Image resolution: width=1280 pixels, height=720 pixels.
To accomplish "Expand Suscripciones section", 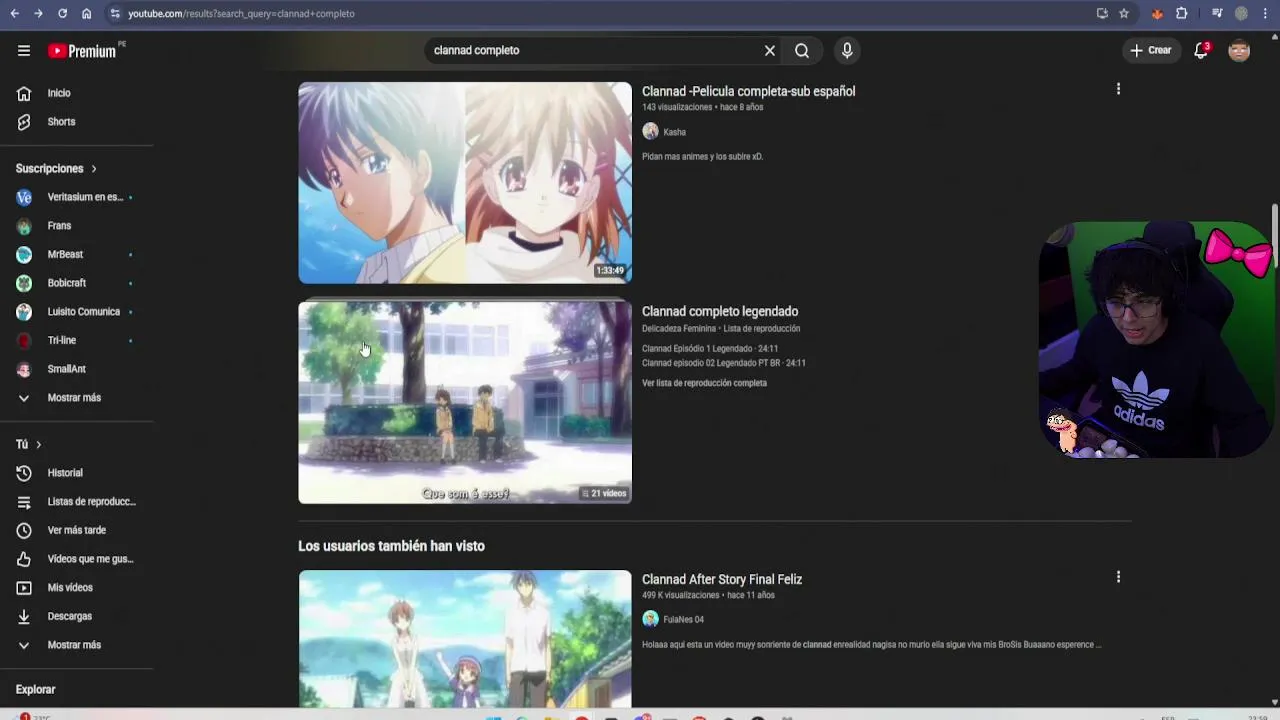I will tap(57, 168).
